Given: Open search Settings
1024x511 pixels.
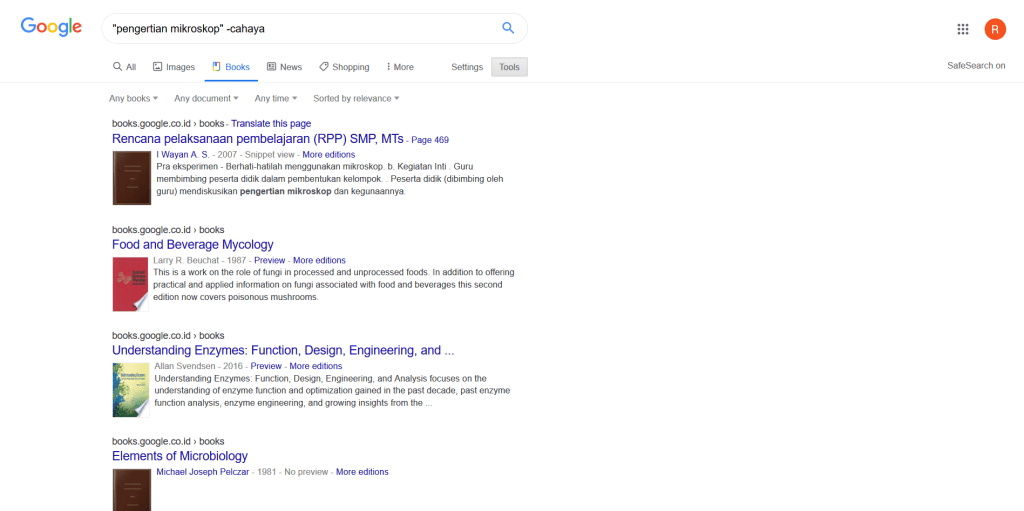Looking at the screenshot, I should (x=467, y=67).
